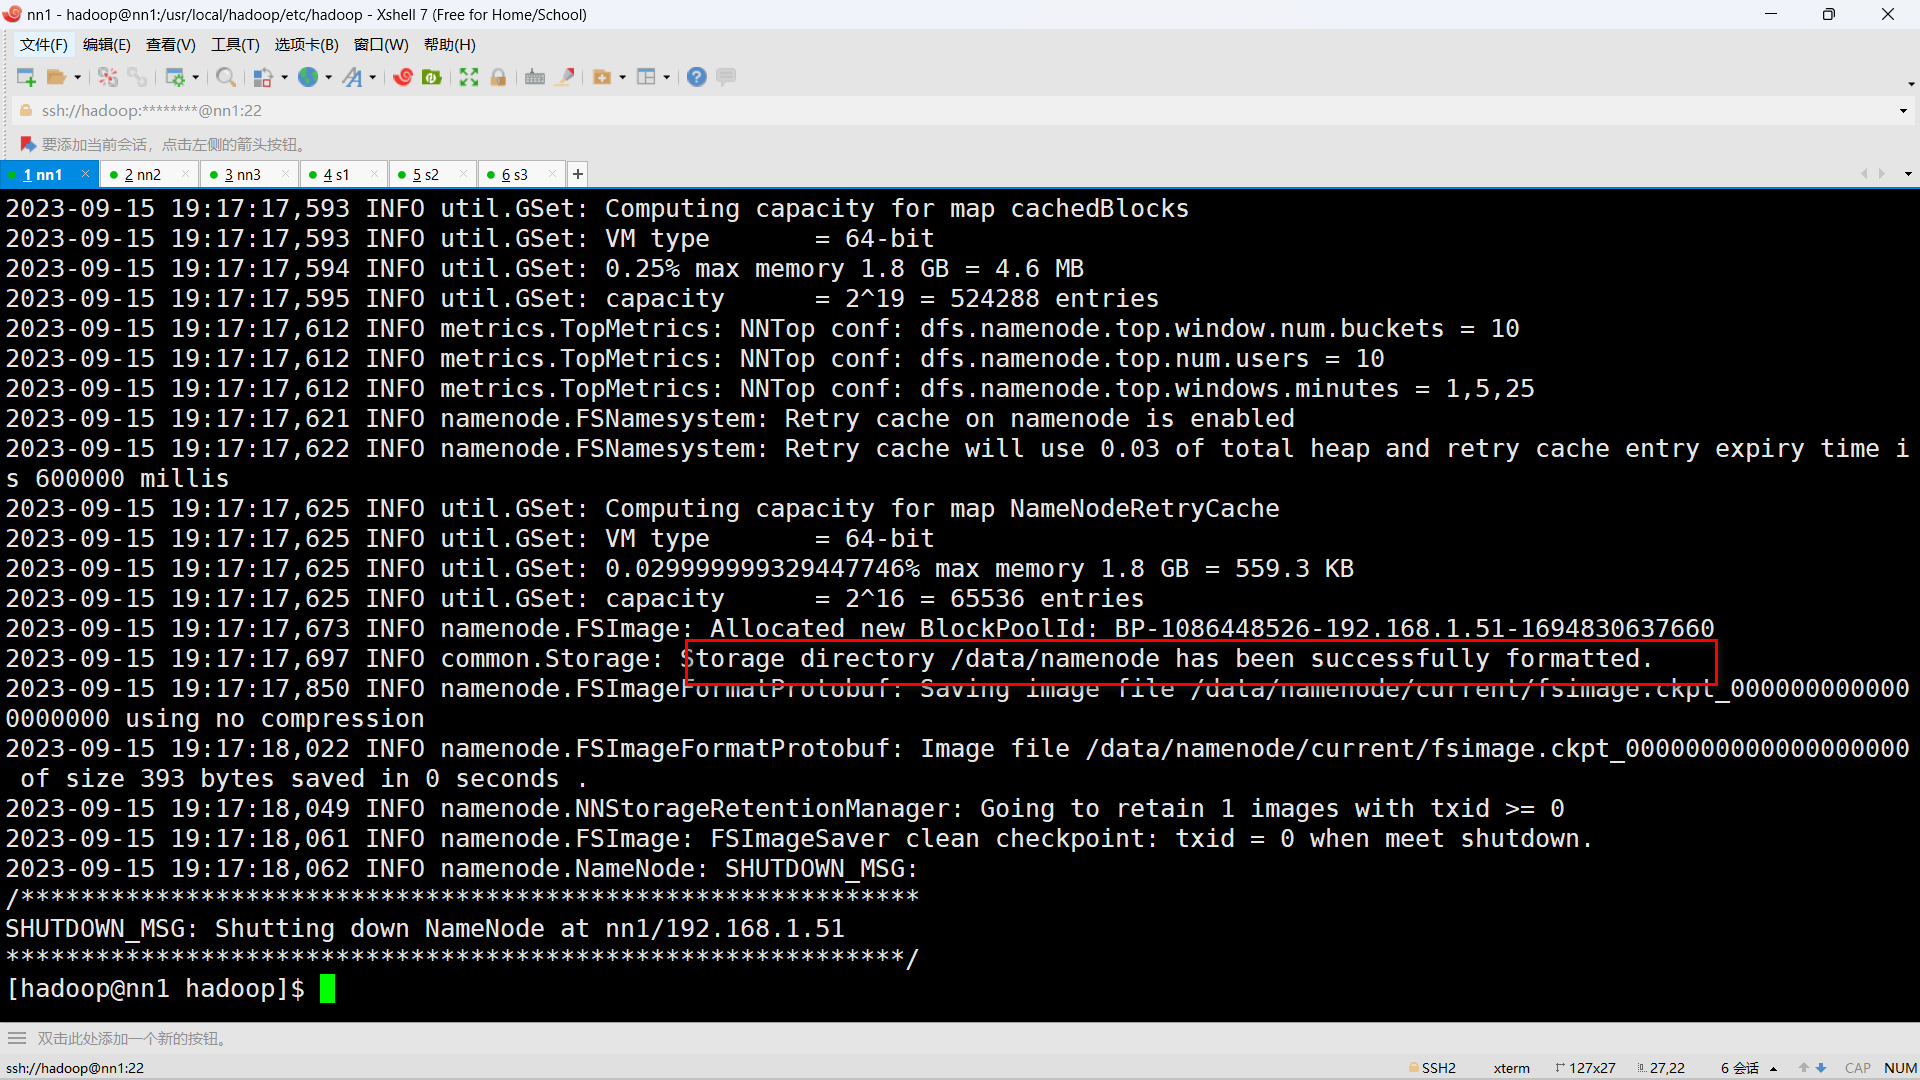Image resolution: width=1920 pixels, height=1080 pixels.
Task: Expand the Open folder dropdown arrow
Action: [77, 77]
